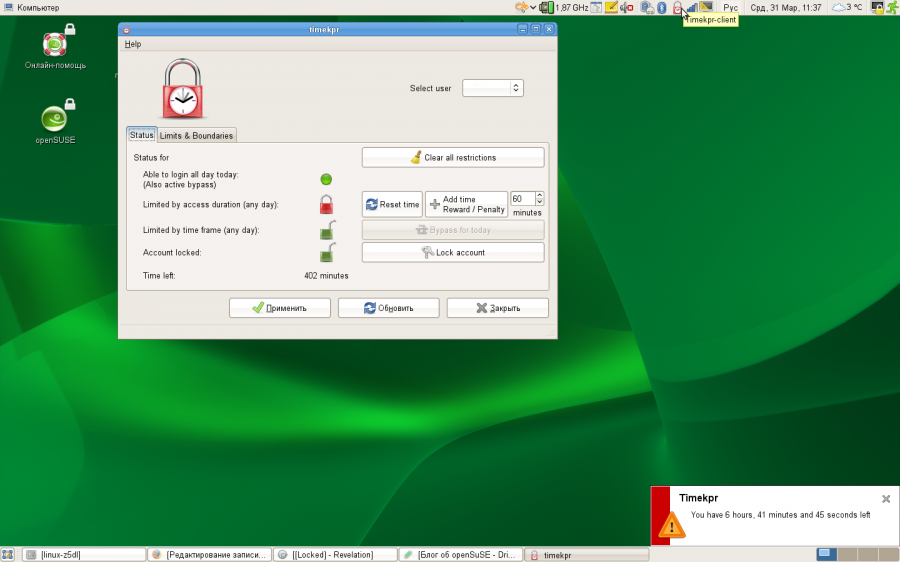Switch to the Limits & Boundaries tab
The height and width of the screenshot is (562, 900).
pyautogui.click(x=196, y=135)
